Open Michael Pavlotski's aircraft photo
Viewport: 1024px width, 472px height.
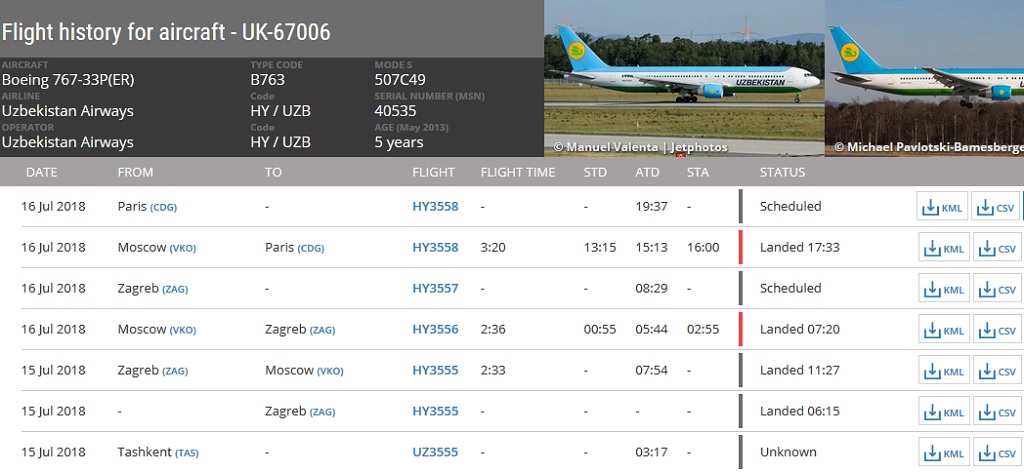[x=924, y=75]
